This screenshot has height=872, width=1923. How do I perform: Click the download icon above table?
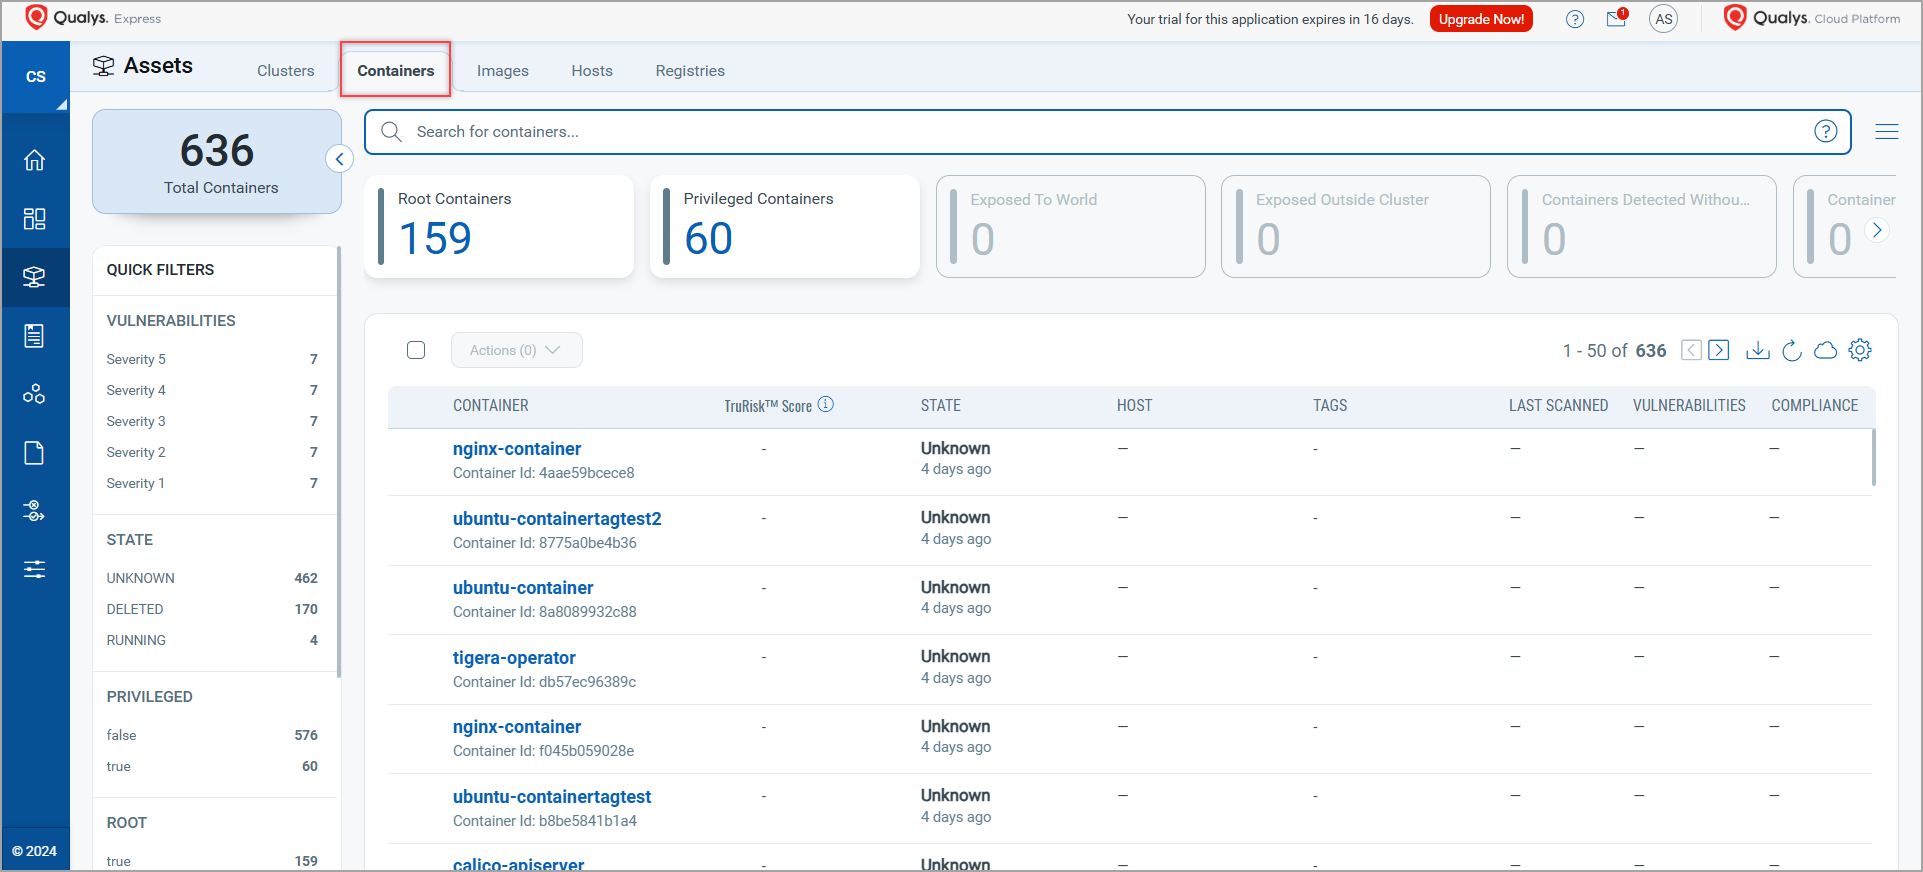click(1757, 350)
